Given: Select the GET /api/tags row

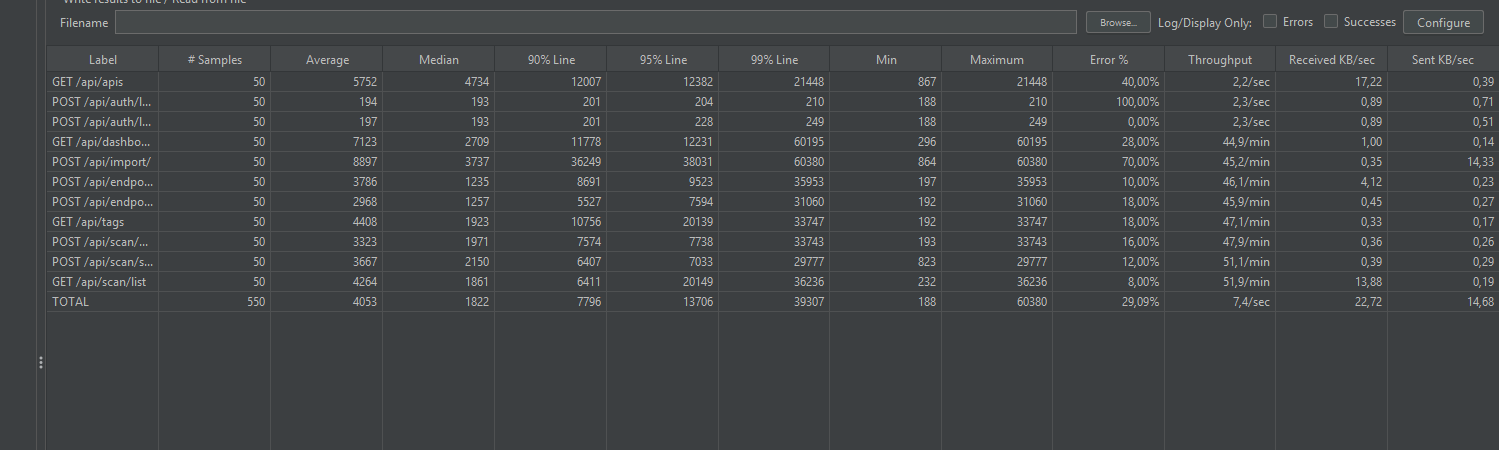Looking at the screenshot, I should (103, 222).
